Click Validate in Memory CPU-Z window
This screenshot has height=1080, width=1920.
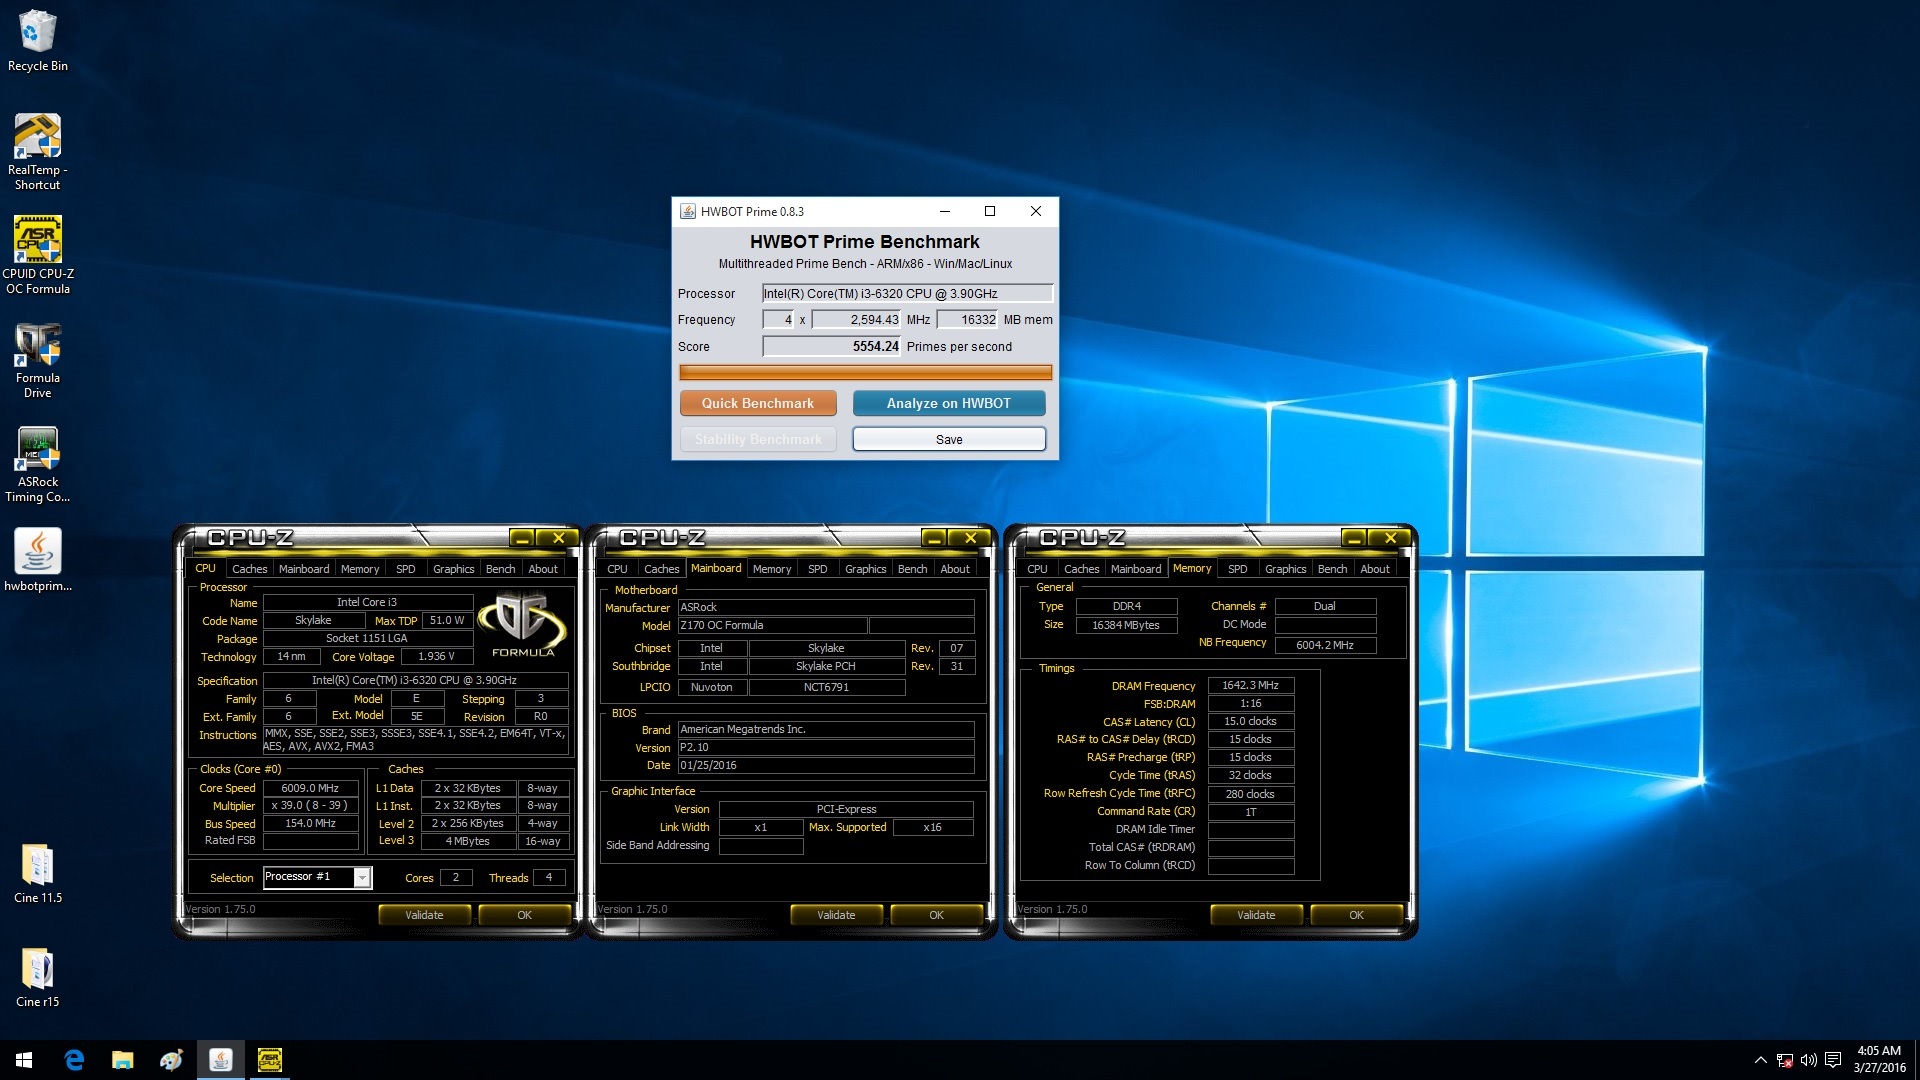coord(1256,915)
